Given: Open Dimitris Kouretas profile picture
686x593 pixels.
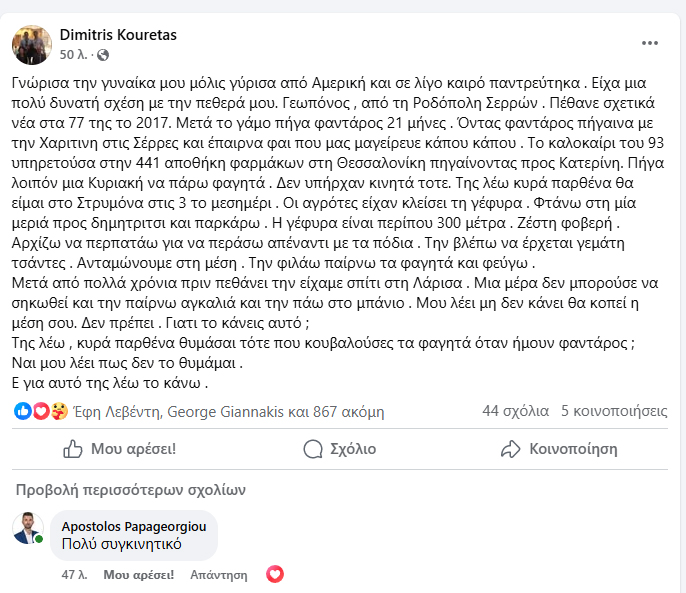Looking at the screenshot, I should coord(32,44).
